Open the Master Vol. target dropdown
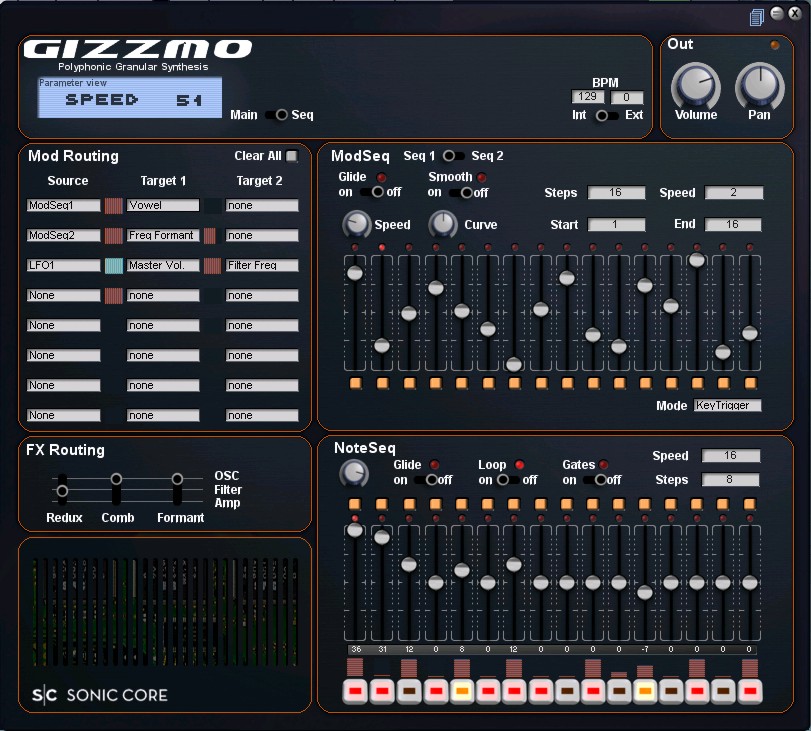The image size is (811, 731). tap(163, 265)
